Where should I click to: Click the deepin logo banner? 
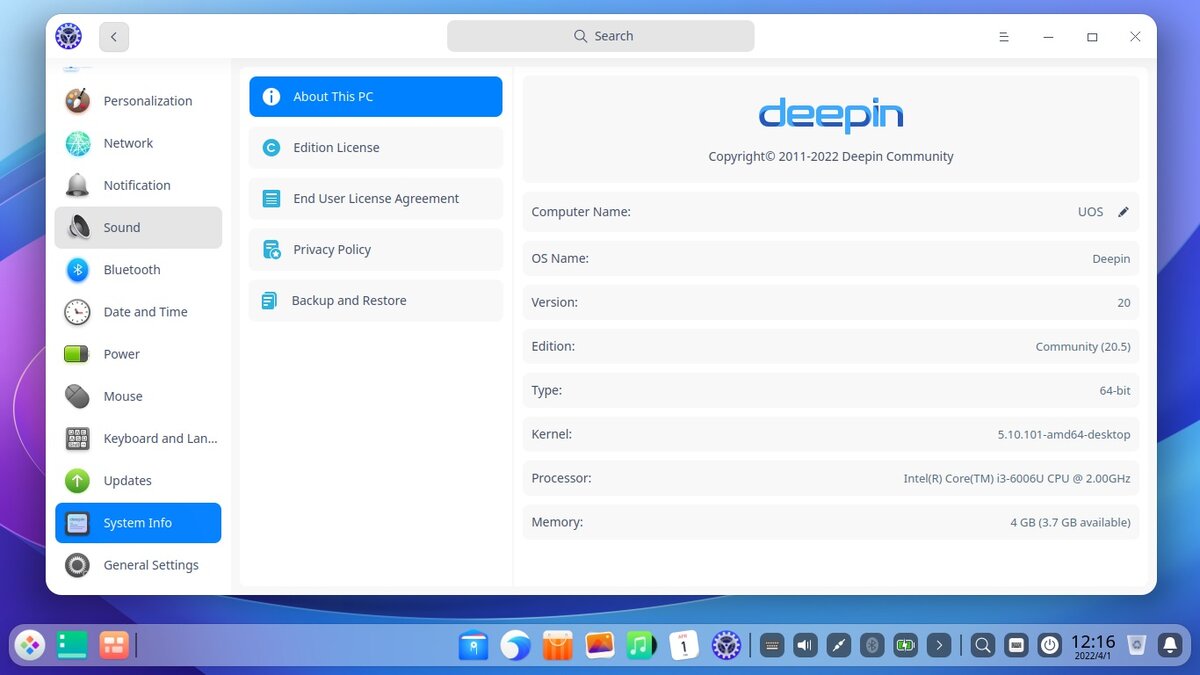831,114
